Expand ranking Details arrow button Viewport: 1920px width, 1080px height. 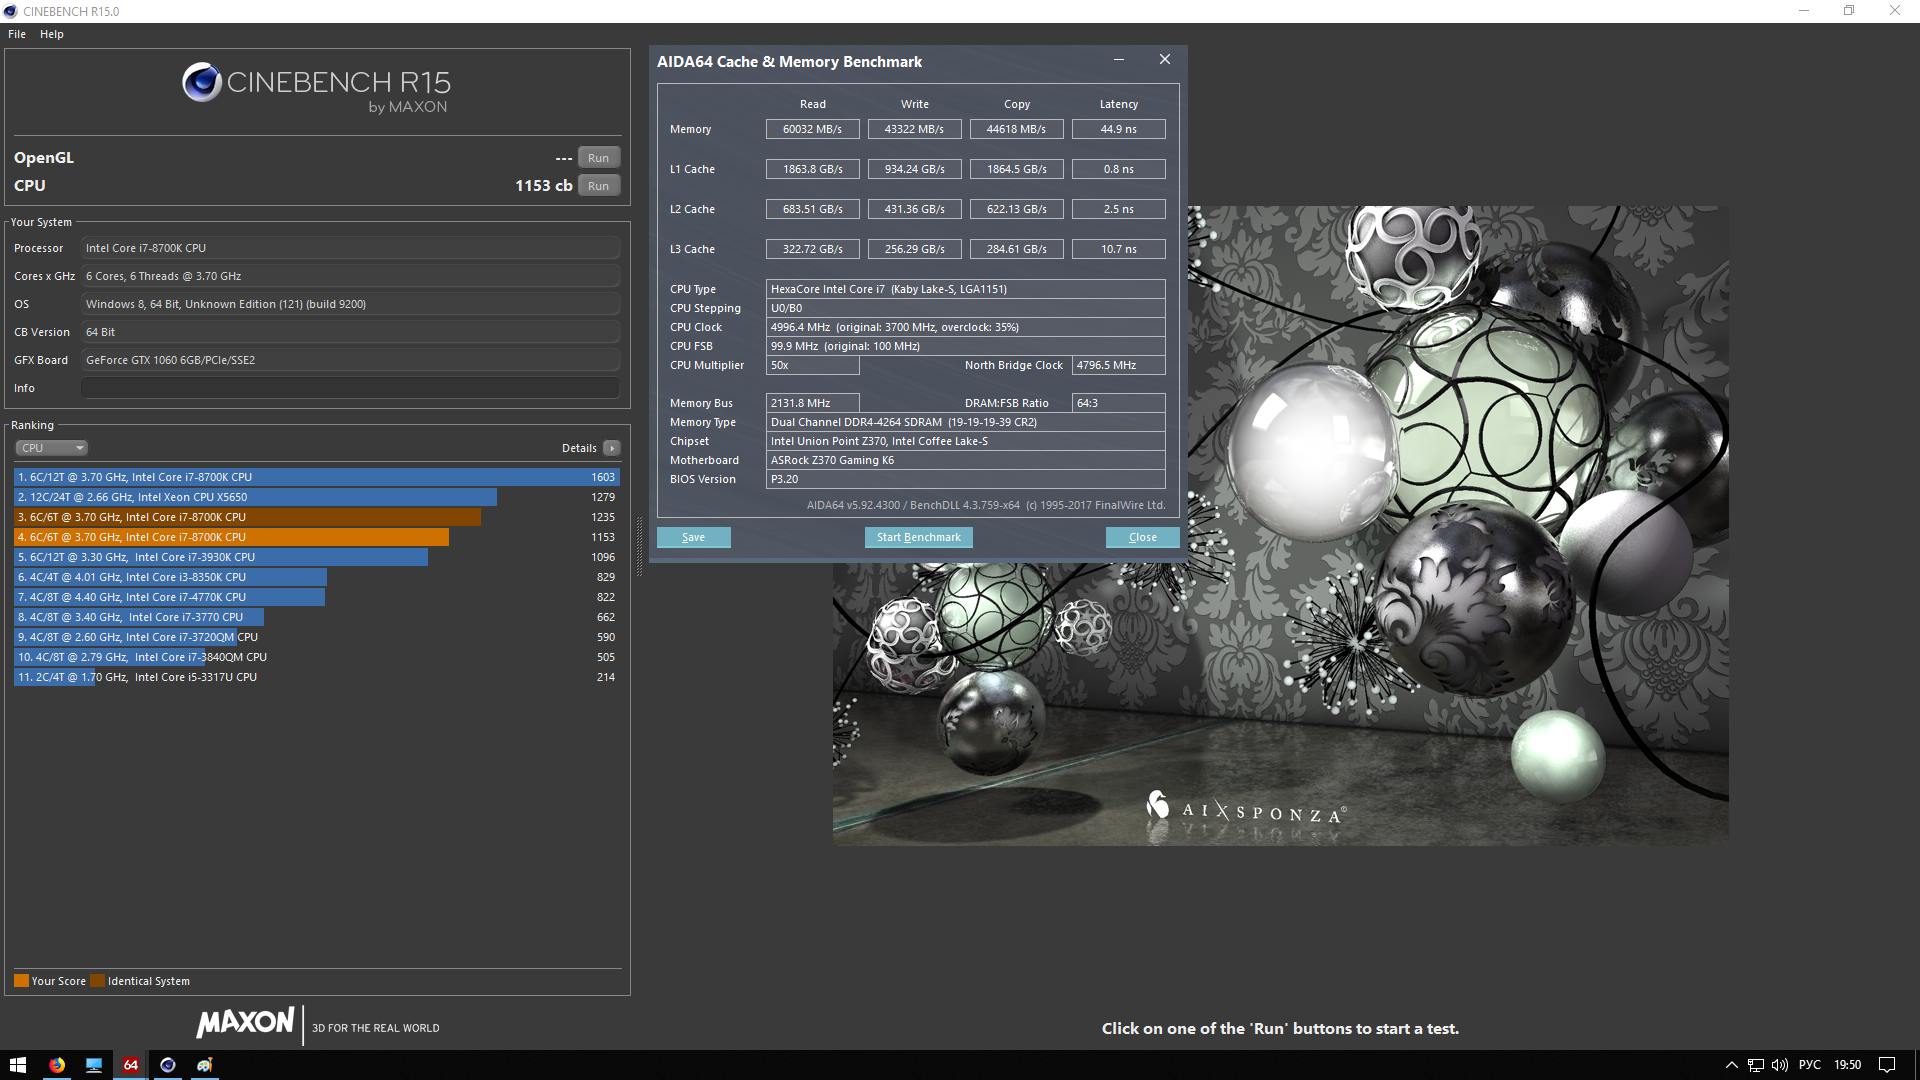(x=612, y=448)
